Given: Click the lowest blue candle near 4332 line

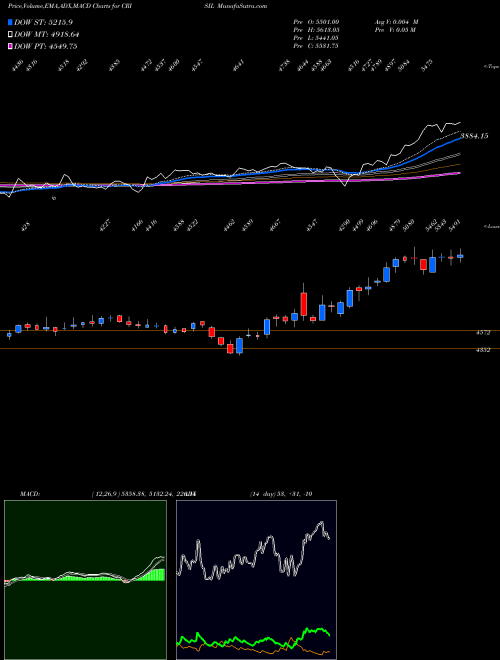Looking at the screenshot, I should click(239, 345).
